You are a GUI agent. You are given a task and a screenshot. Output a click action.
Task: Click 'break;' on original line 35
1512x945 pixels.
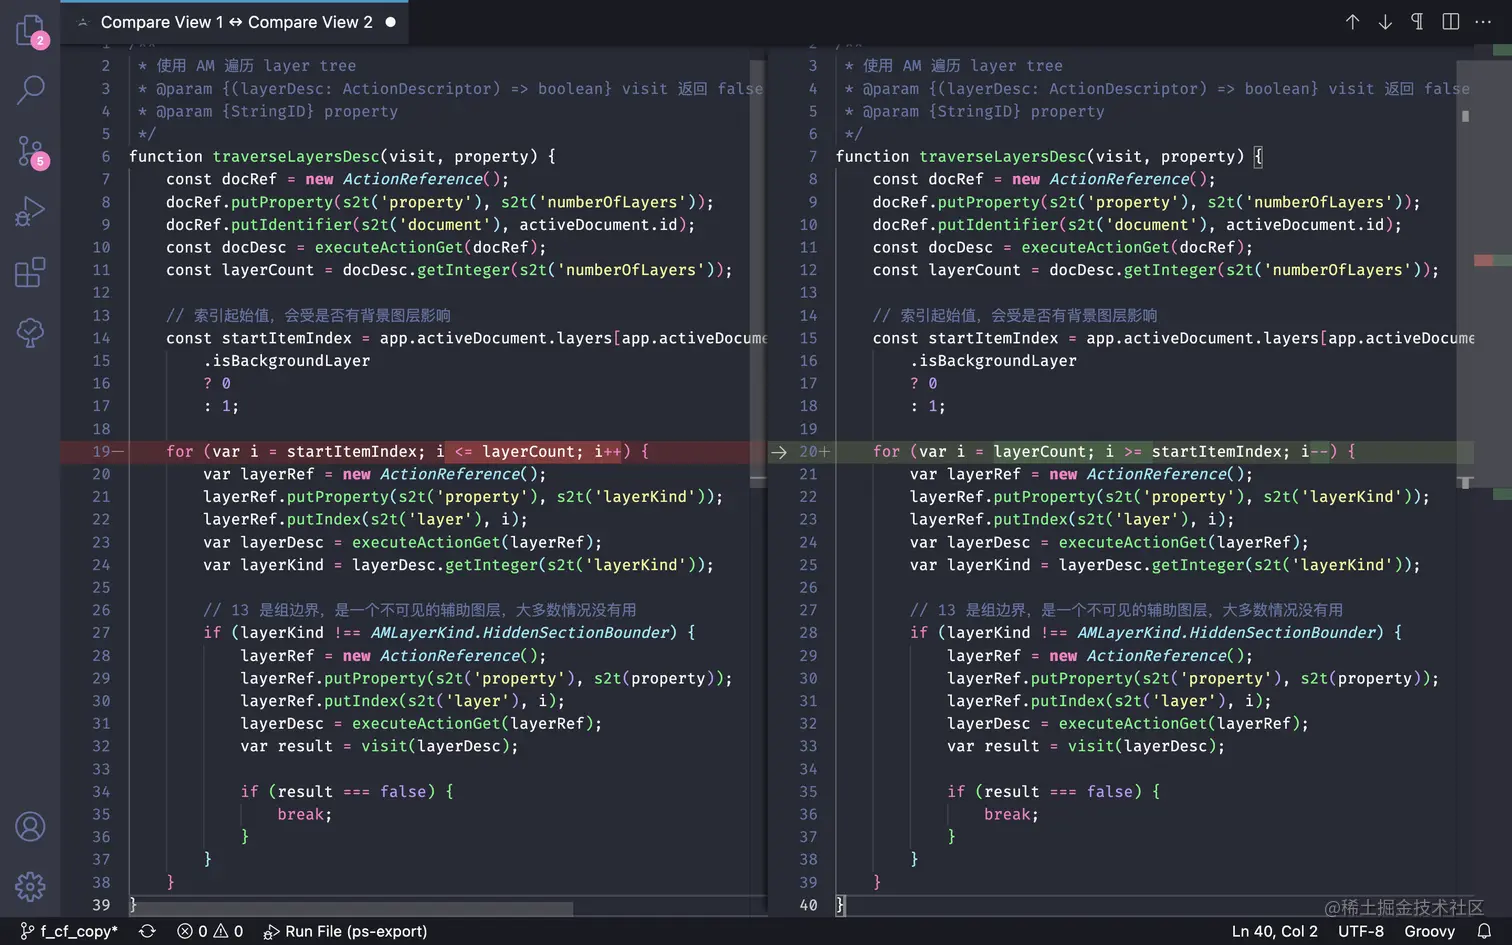(305, 815)
